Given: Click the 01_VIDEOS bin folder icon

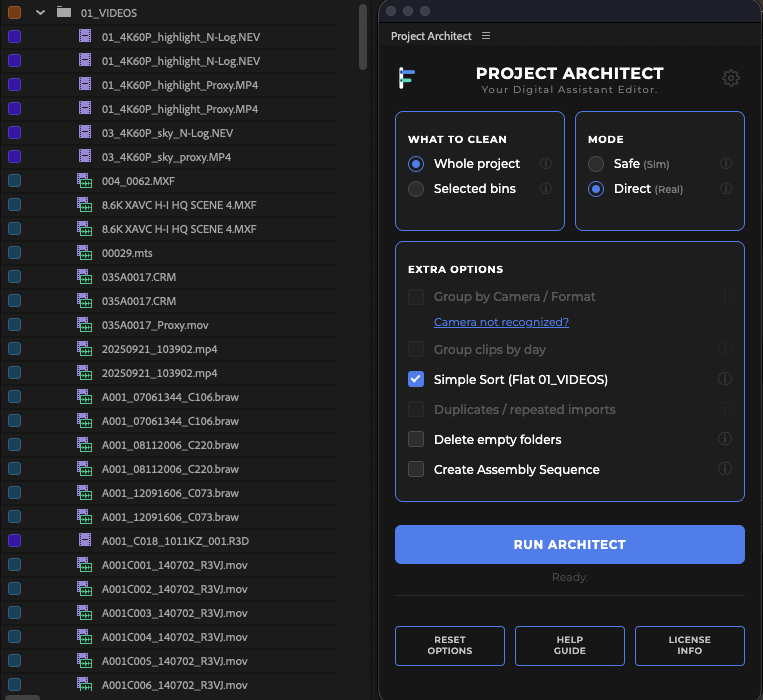Looking at the screenshot, I should tap(64, 12).
